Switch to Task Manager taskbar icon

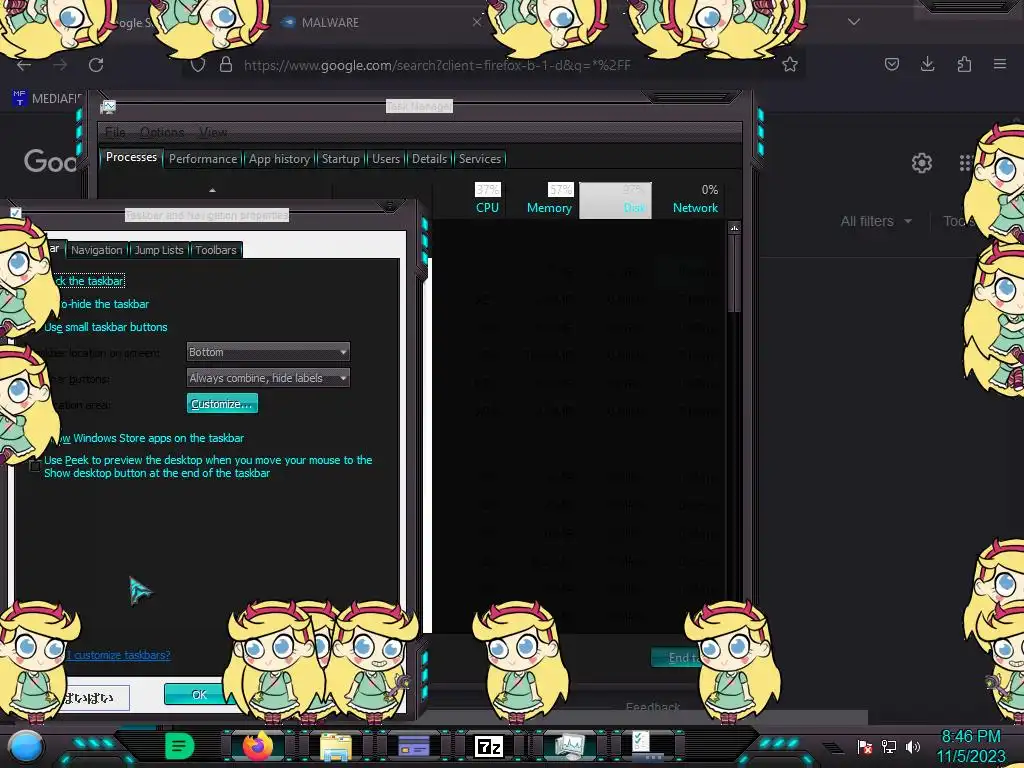click(x=569, y=746)
